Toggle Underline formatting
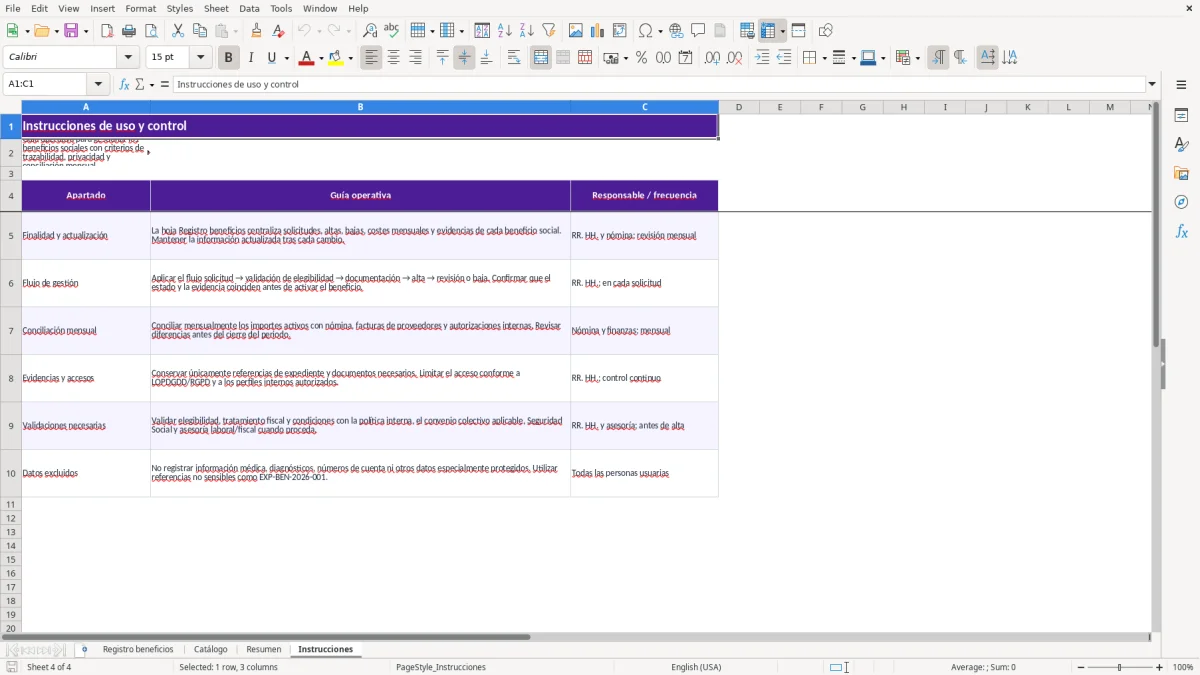Image resolution: width=1200 pixels, height=675 pixels. click(x=272, y=58)
